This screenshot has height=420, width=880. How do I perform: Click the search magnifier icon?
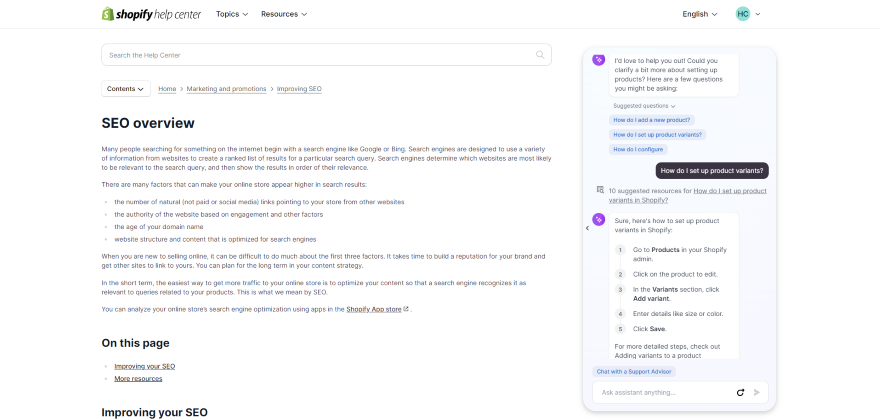click(x=540, y=55)
